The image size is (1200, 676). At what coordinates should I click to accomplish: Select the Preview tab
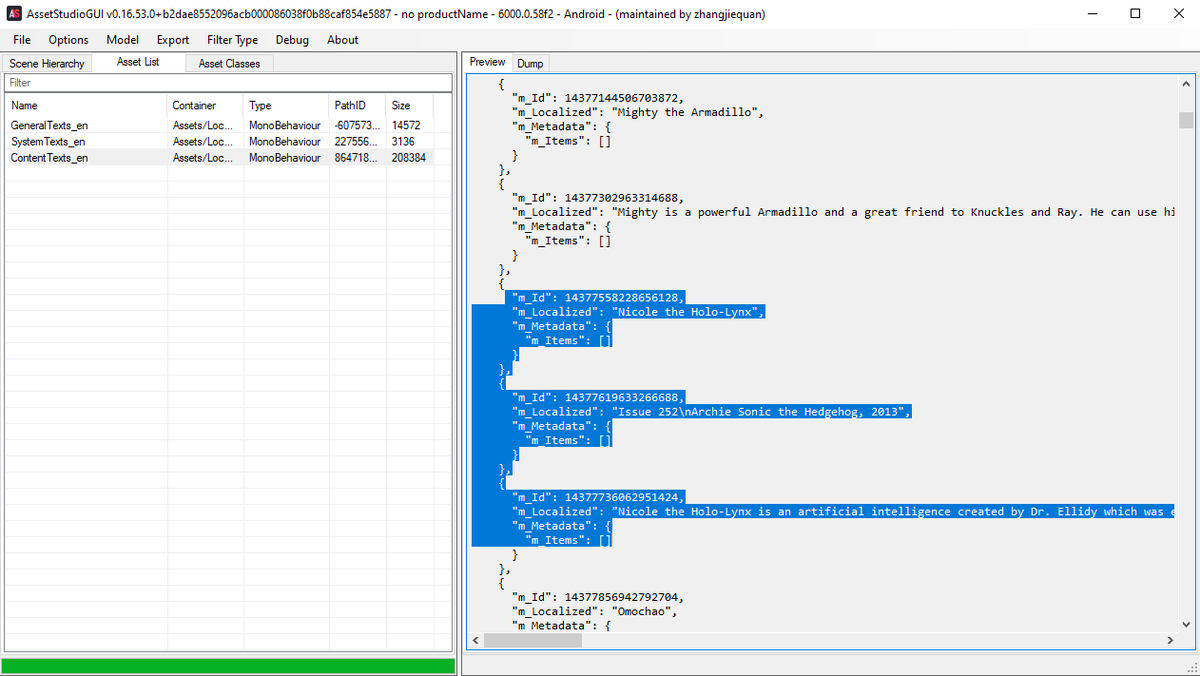[x=488, y=62]
